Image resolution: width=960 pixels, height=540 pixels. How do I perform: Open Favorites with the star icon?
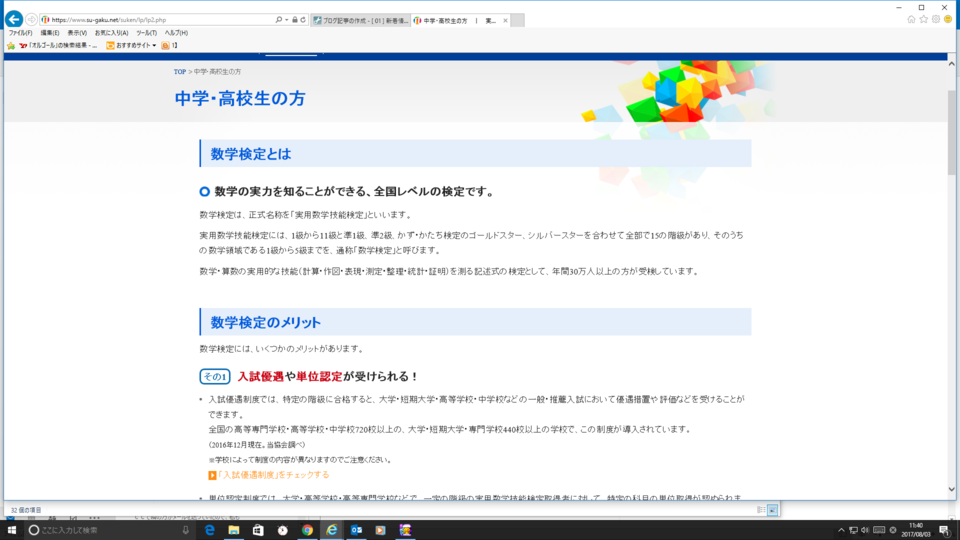(x=923, y=20)
